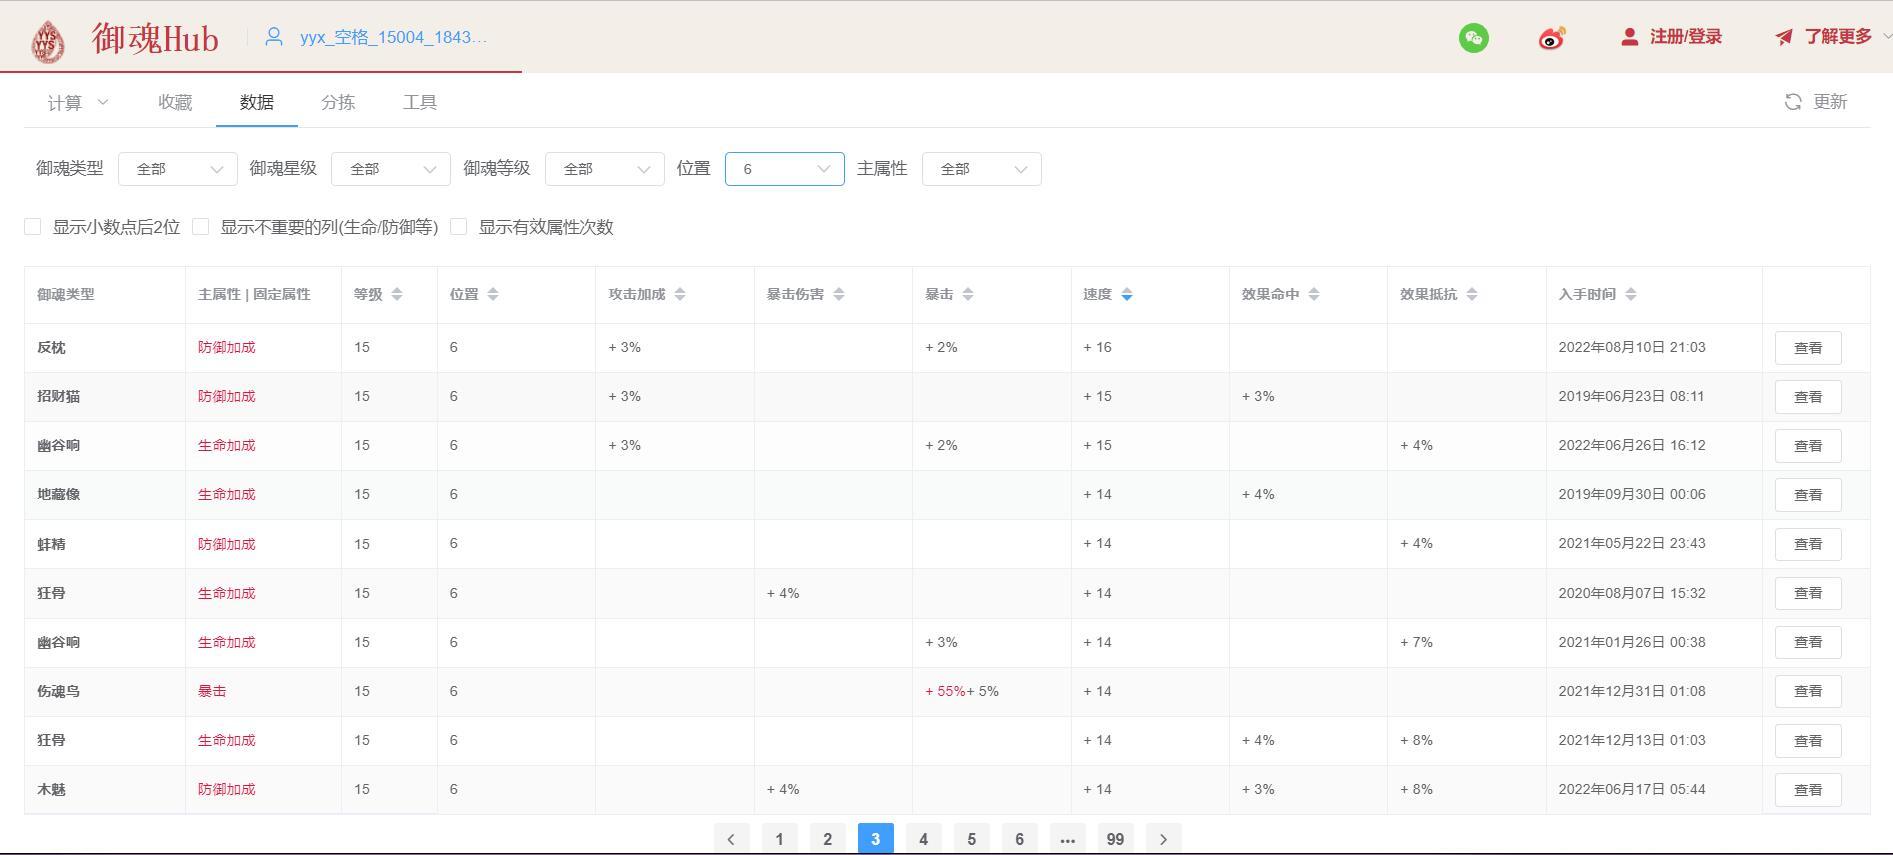Go to page 6
Screen dimensions: 1893x855
tap(1019, 839)
